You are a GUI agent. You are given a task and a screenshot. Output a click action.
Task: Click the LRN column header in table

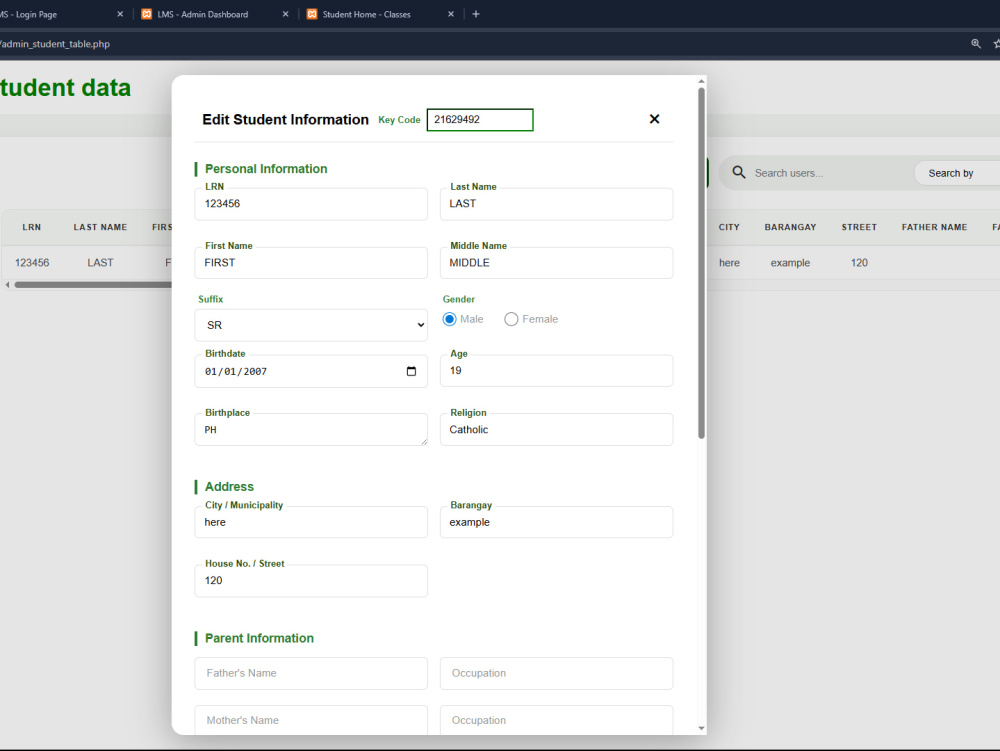pos(31,227)
